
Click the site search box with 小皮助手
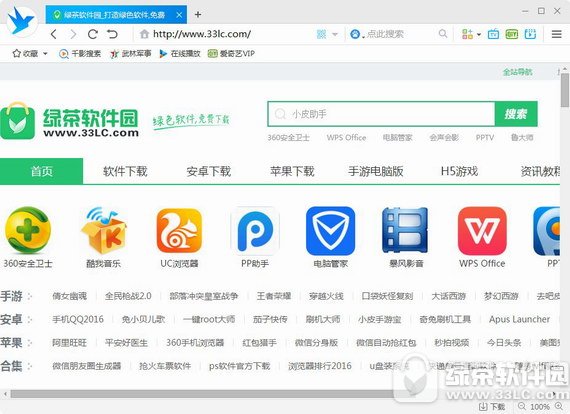pyautogui.click(x=381, y=114)
